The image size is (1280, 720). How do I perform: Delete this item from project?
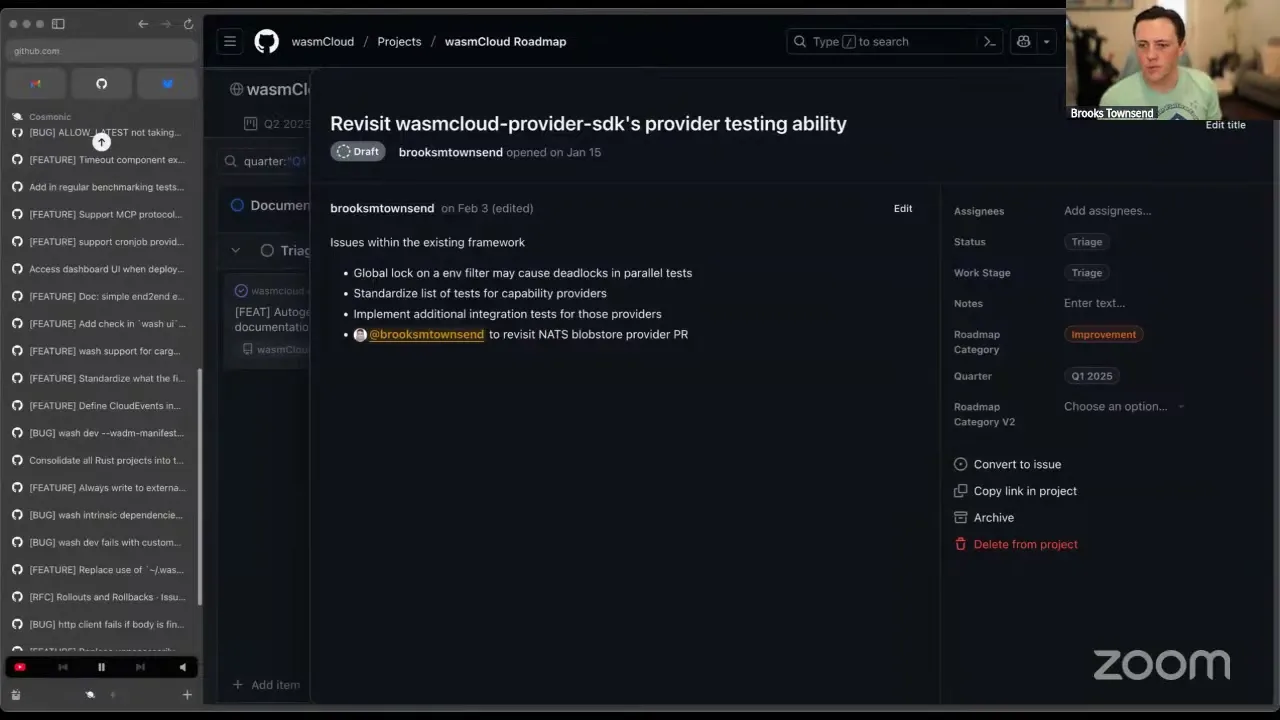click(1016, 545)
